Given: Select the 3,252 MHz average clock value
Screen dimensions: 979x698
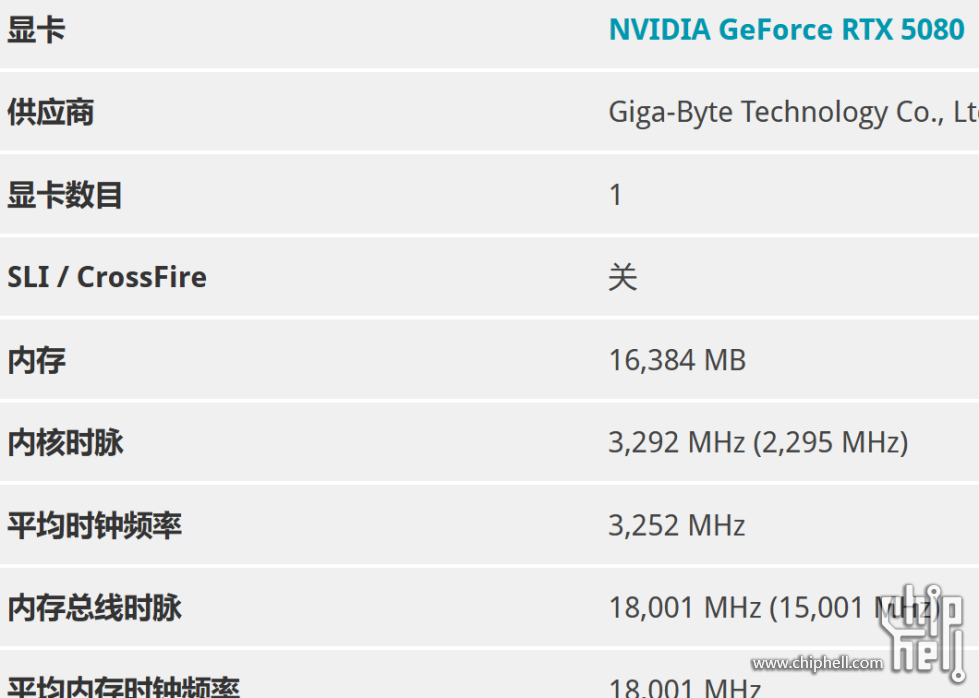Looking at the screenshot, I should (x=677, y=525).
